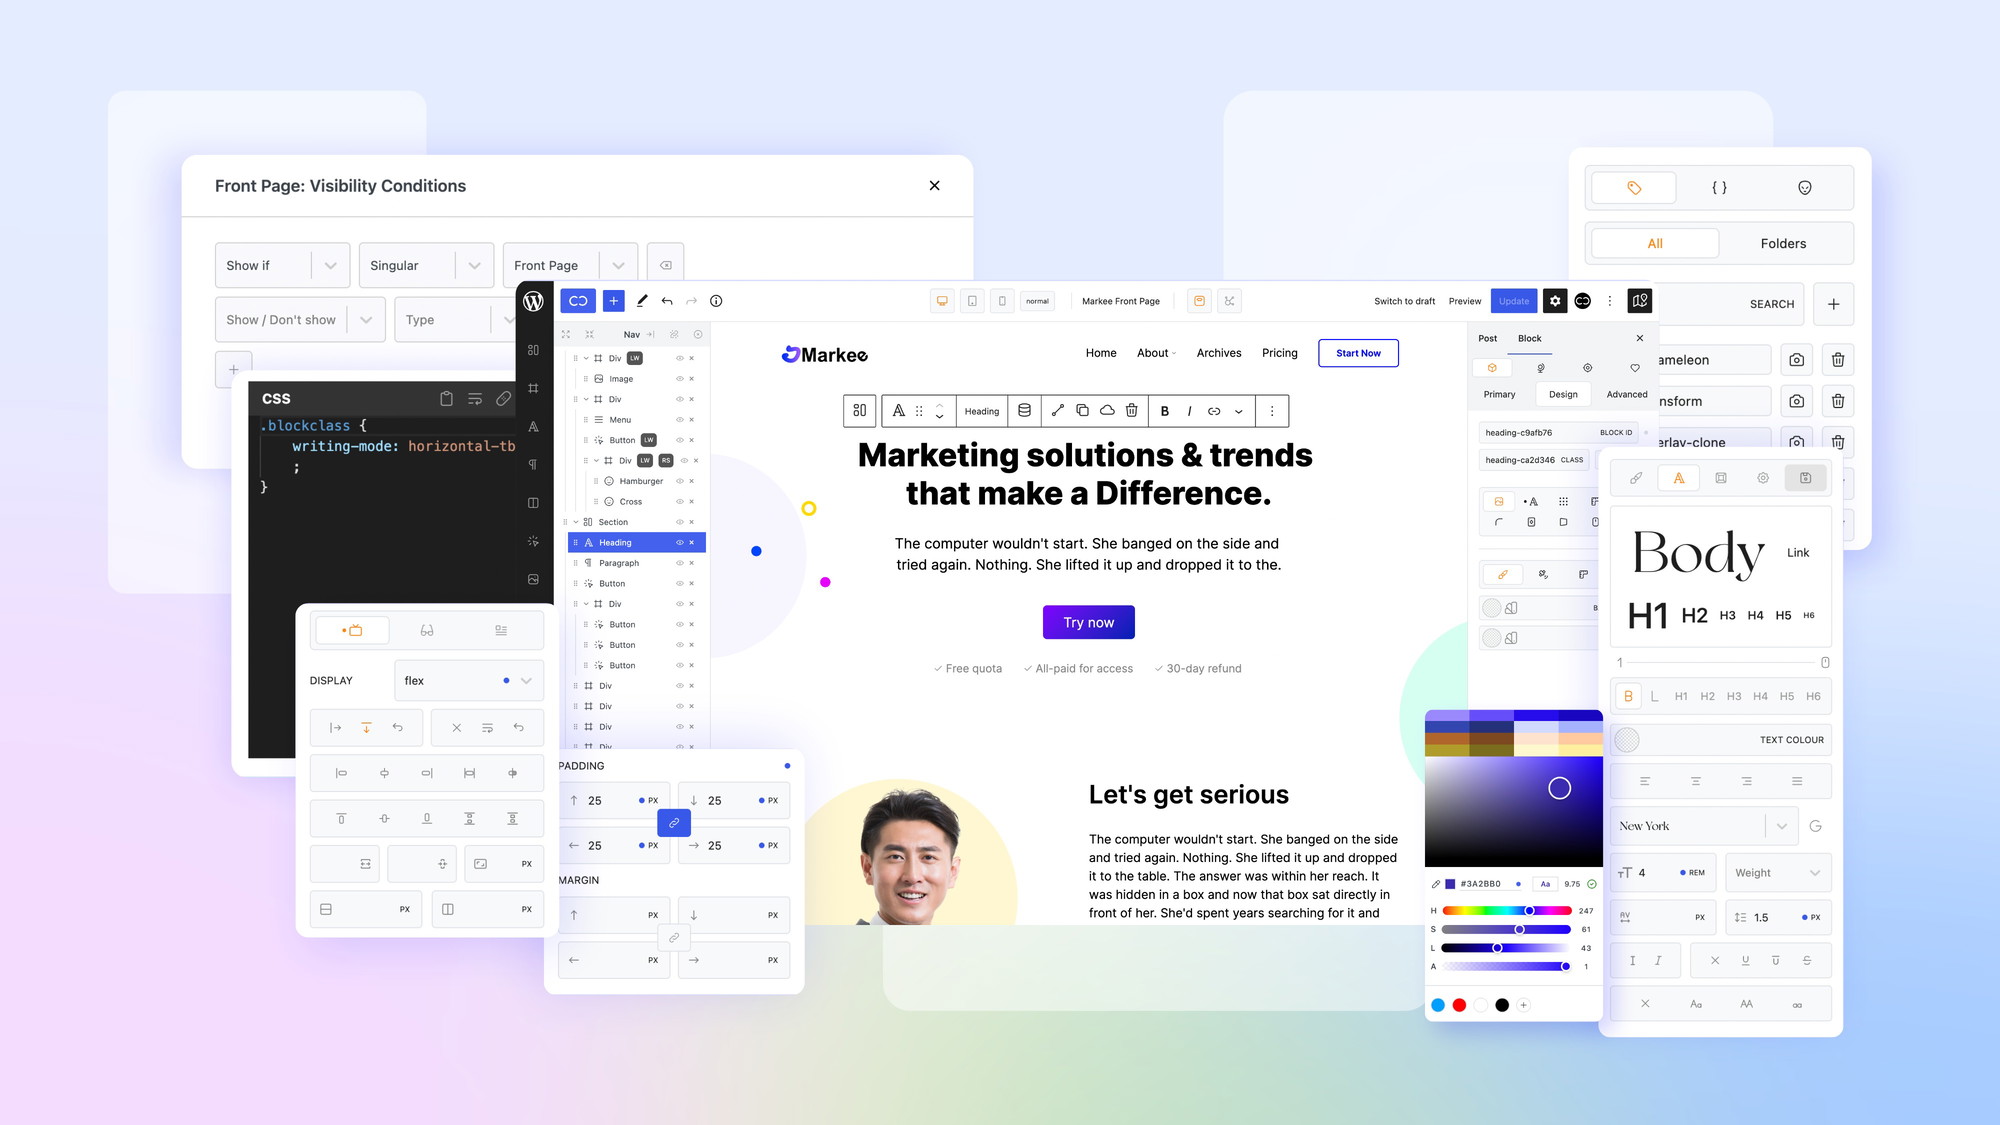Click camera icon next to ameleon item
The height and width of the screenshot is (1125, 2000).
pyautogui.click(x=1797, y=360)
